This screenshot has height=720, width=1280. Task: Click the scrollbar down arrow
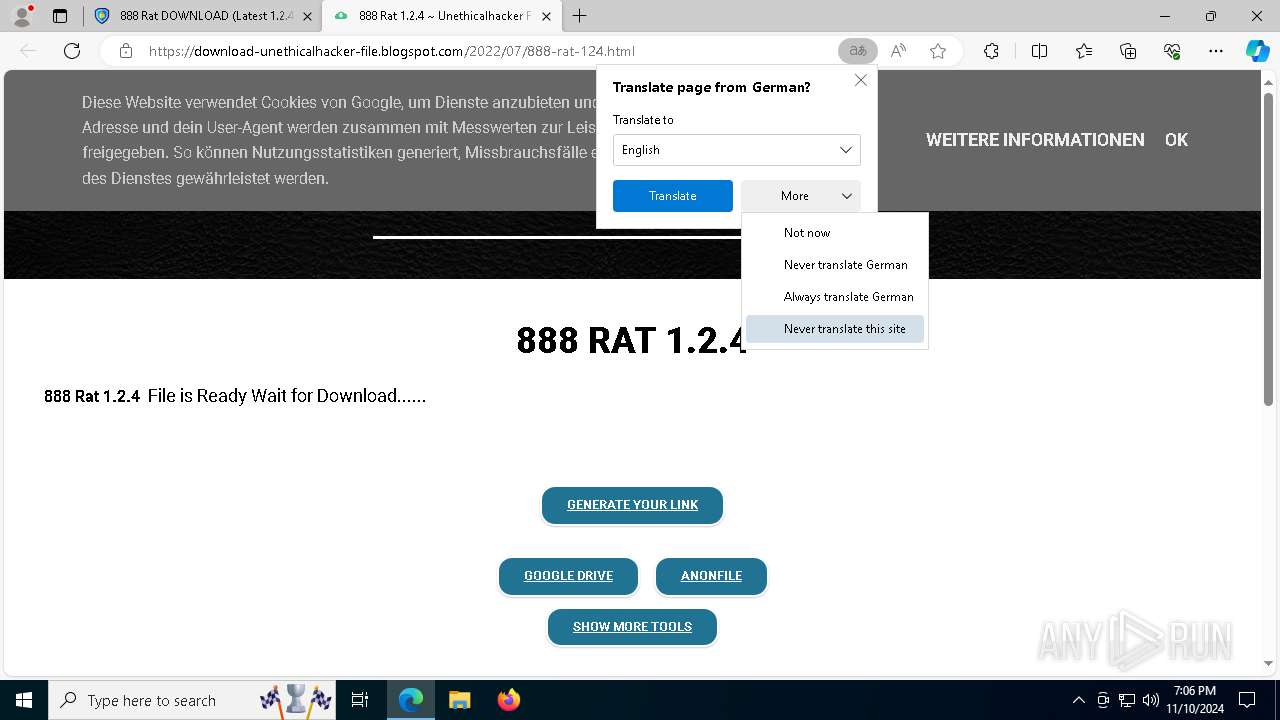click(x=1269, y=663)
